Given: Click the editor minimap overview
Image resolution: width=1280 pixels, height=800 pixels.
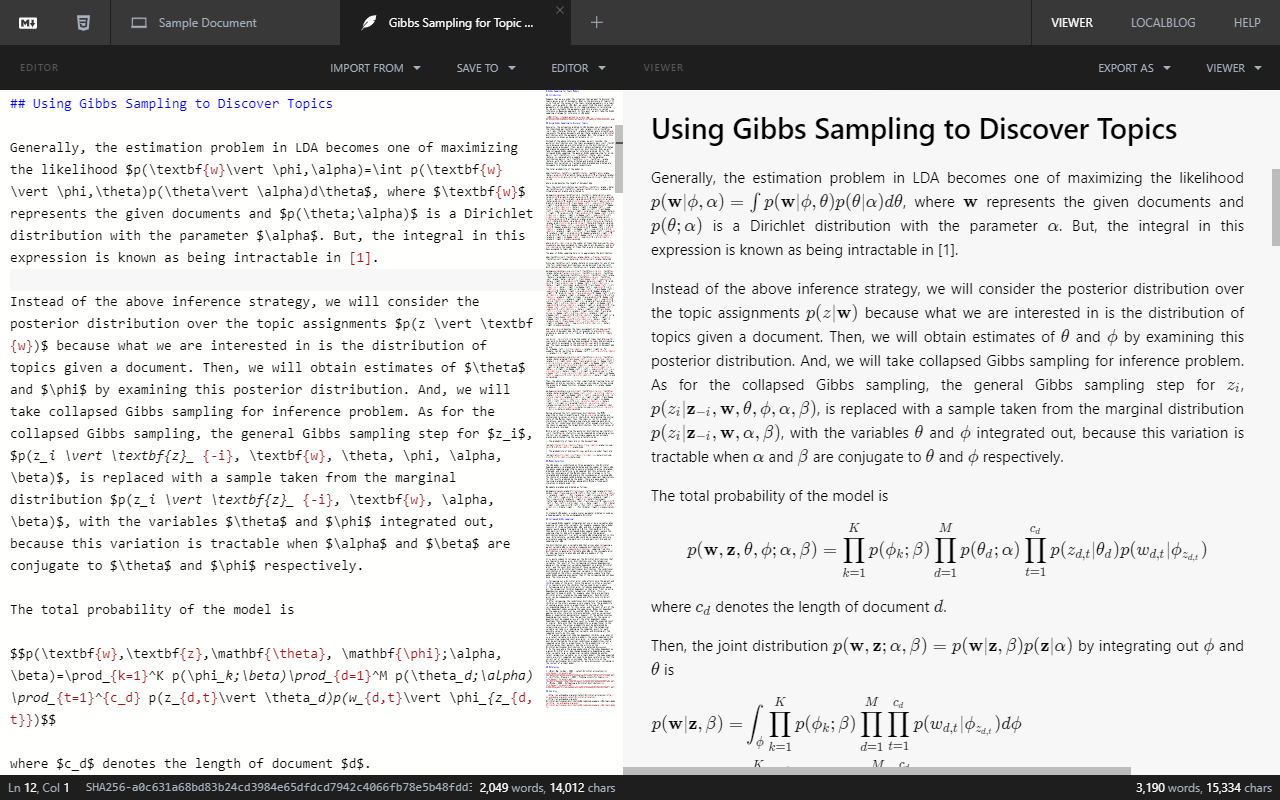Looking at the screenshot, I should click(x=579, y=399).
